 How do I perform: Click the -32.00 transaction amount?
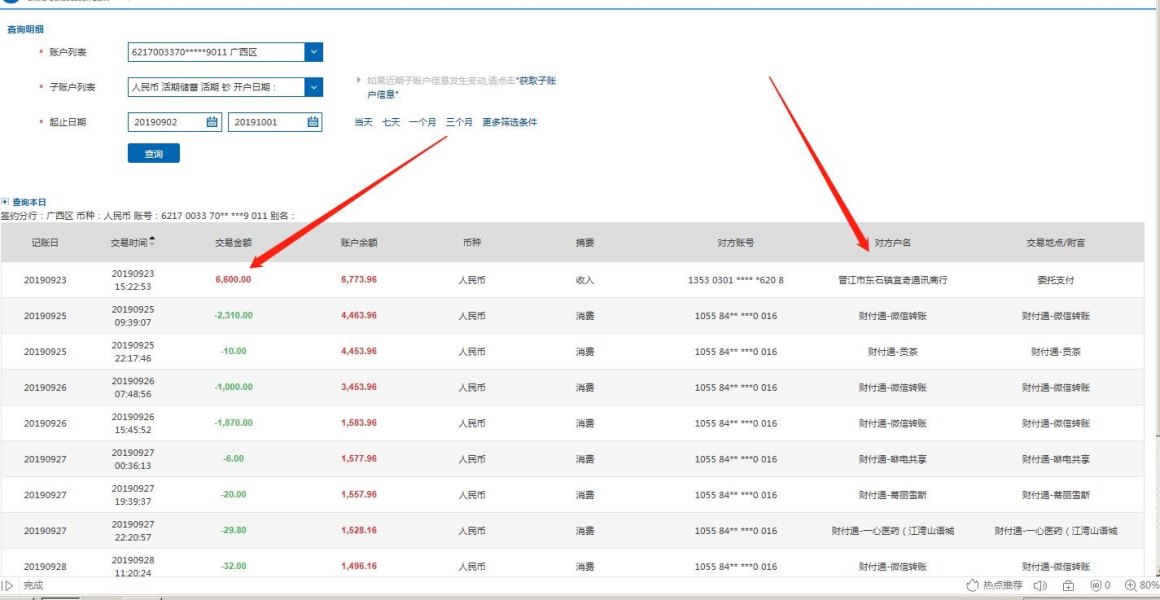tap(233, 566)
